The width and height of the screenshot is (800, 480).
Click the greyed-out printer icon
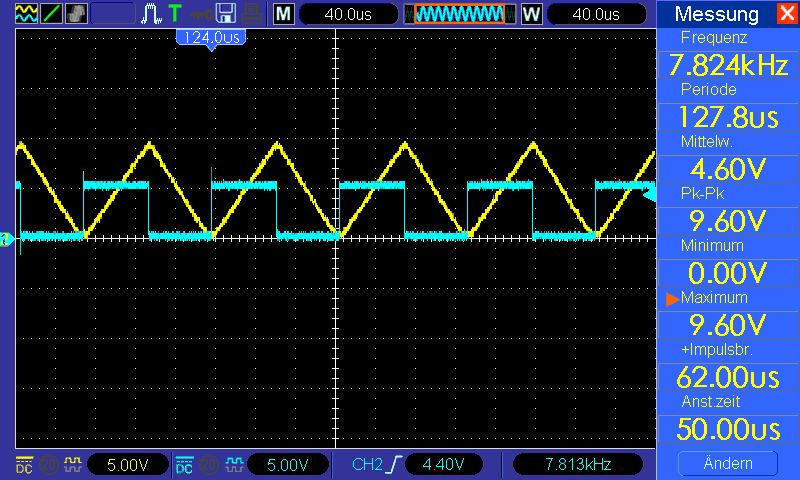point(252,14)
